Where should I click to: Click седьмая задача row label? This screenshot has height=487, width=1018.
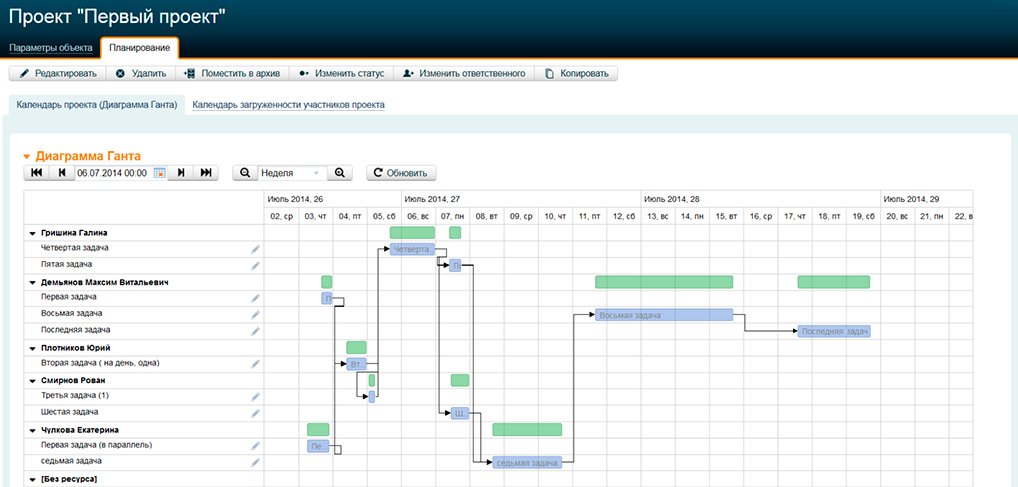point(71,461)
